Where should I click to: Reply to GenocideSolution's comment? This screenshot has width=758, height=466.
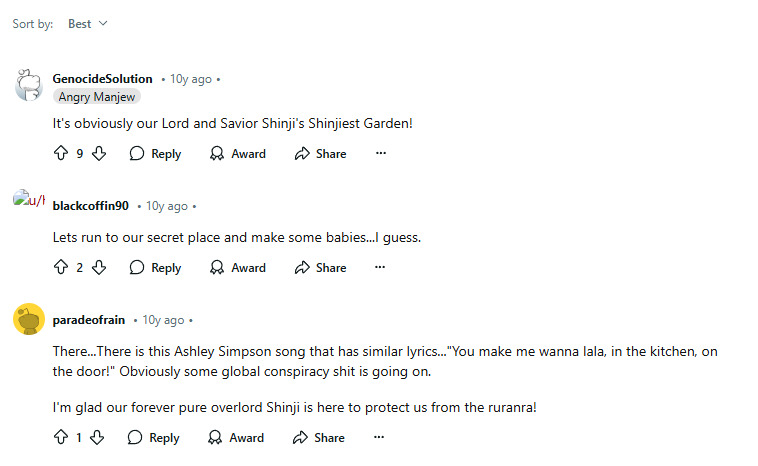click(x=155, y=154)
